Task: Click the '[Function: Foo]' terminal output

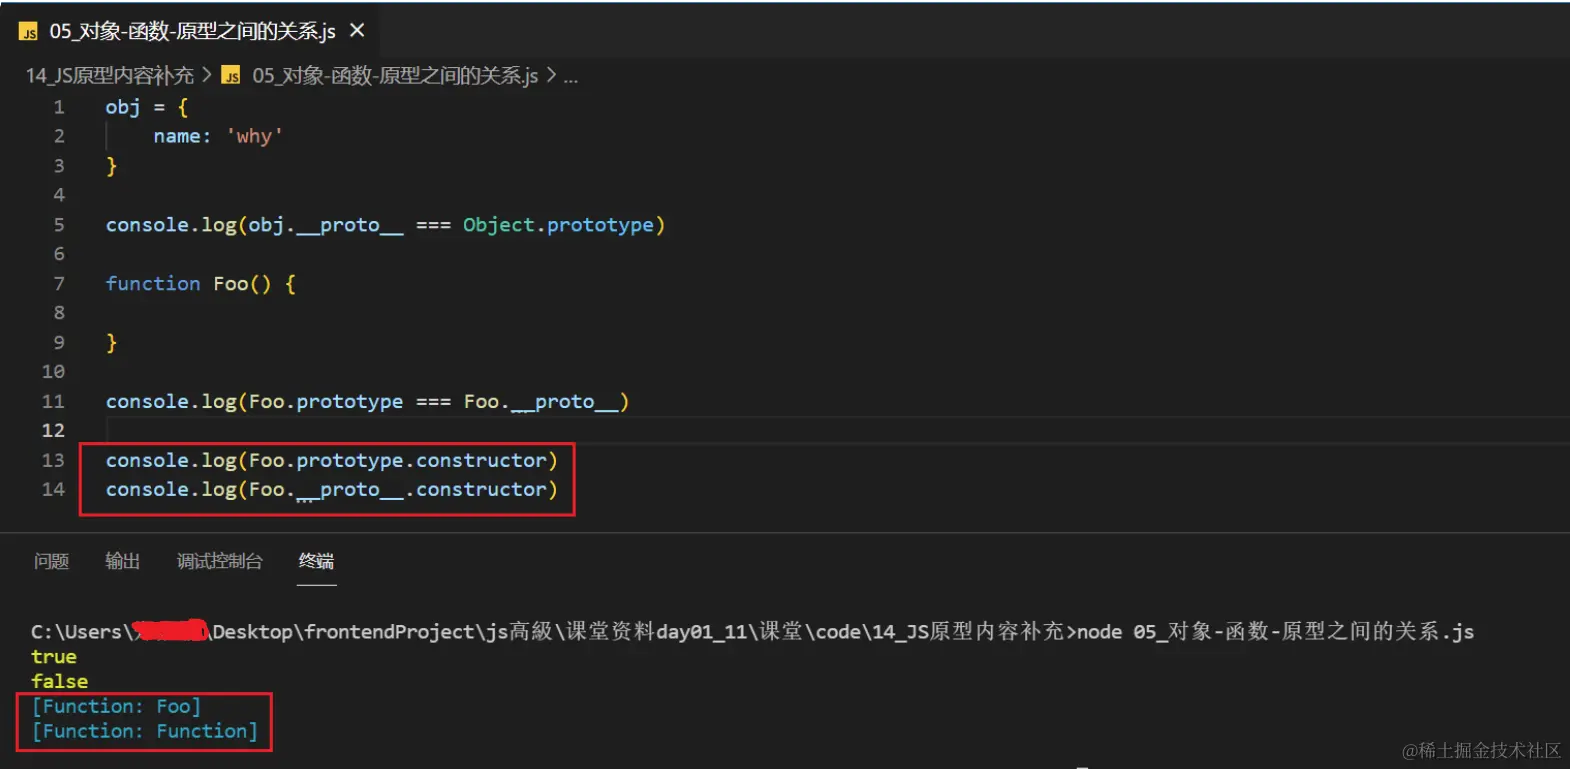Action: [x=117, y=706]
